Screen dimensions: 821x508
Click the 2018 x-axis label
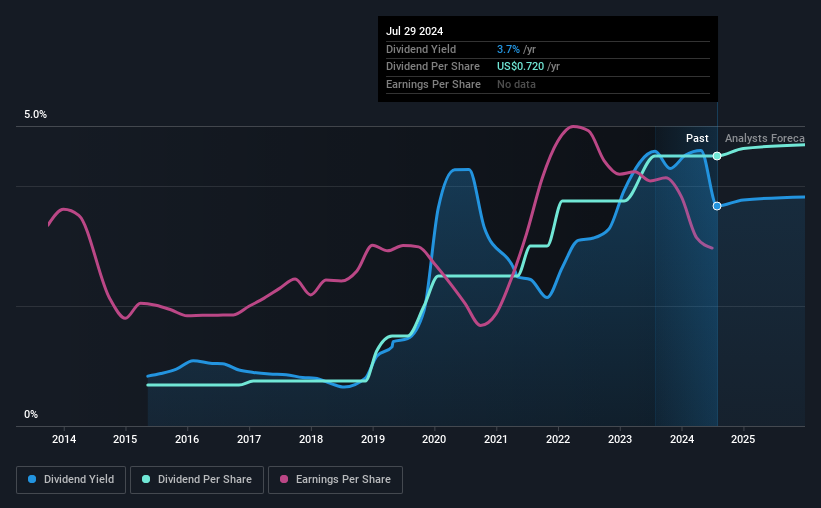pyautogui.click(x=311, y=439)
